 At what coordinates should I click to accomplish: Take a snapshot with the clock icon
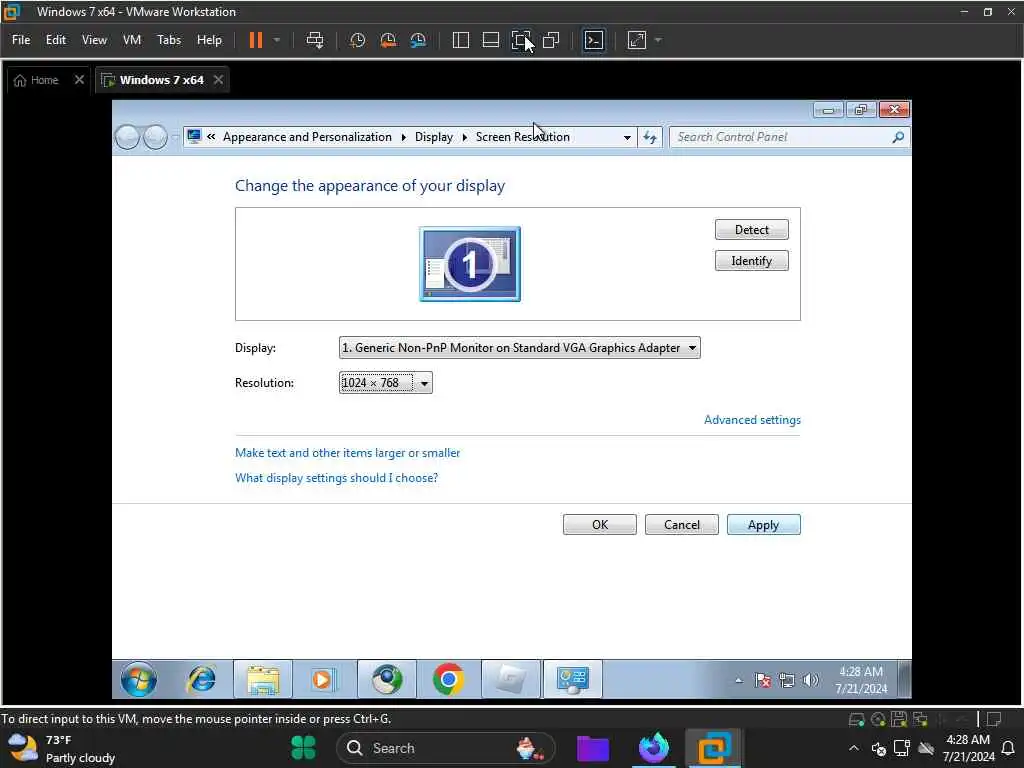click(357, 40)
